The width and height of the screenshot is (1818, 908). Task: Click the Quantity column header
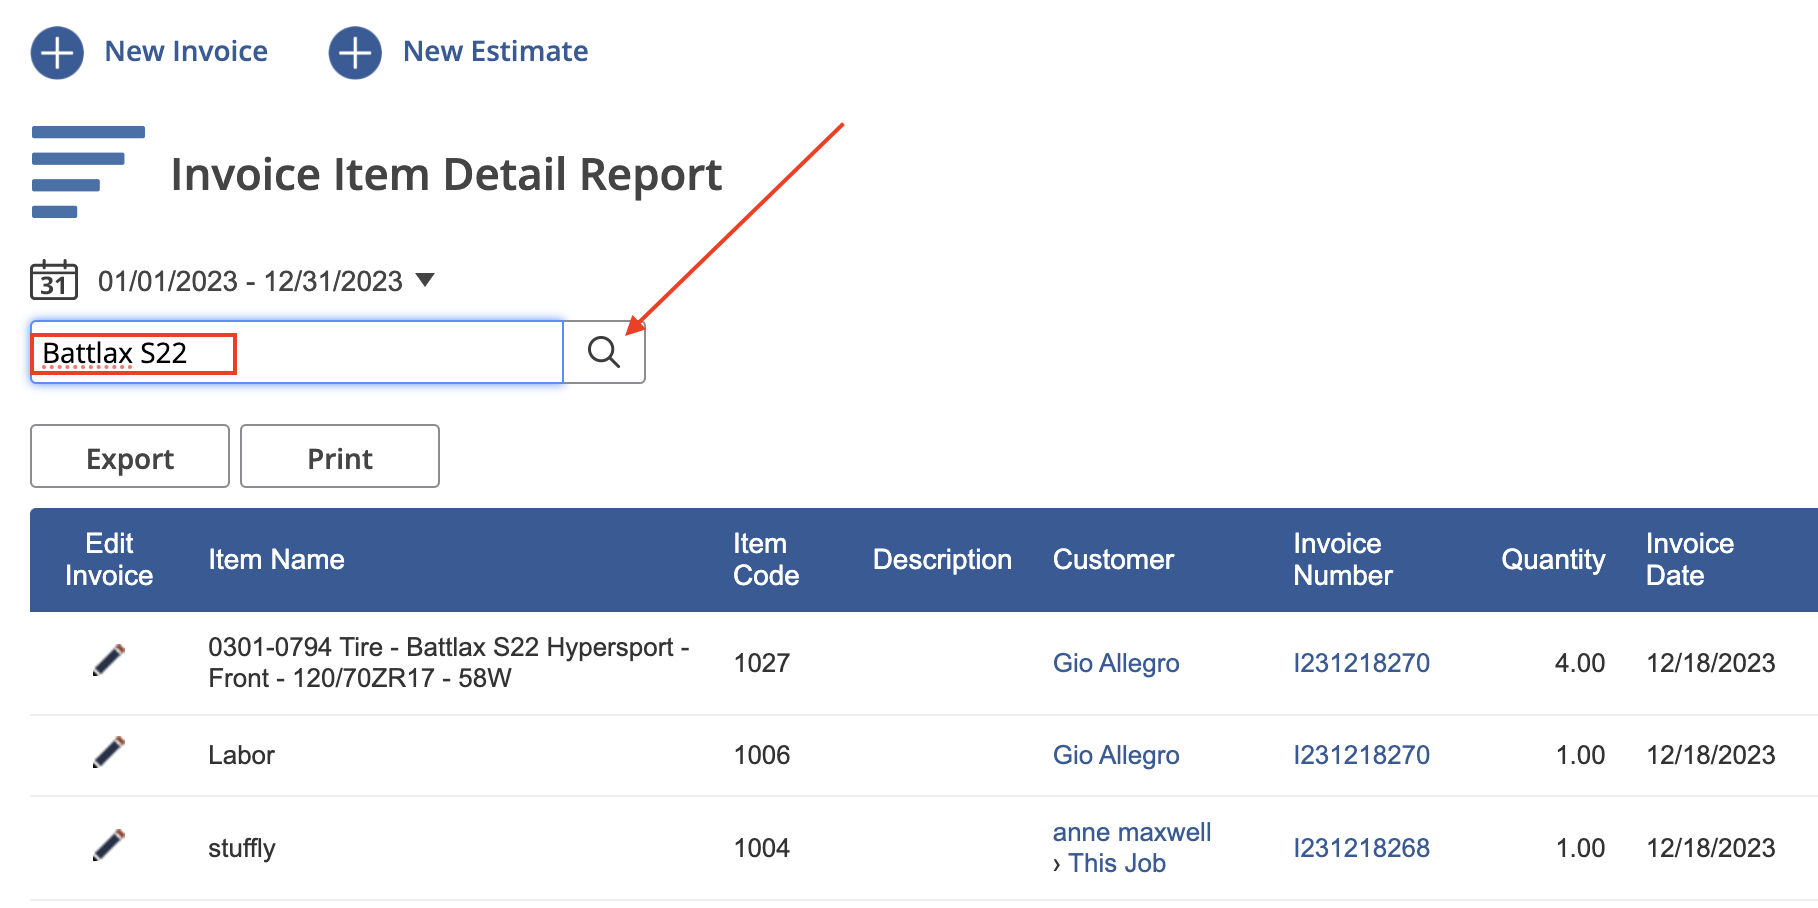[1552, 560]
